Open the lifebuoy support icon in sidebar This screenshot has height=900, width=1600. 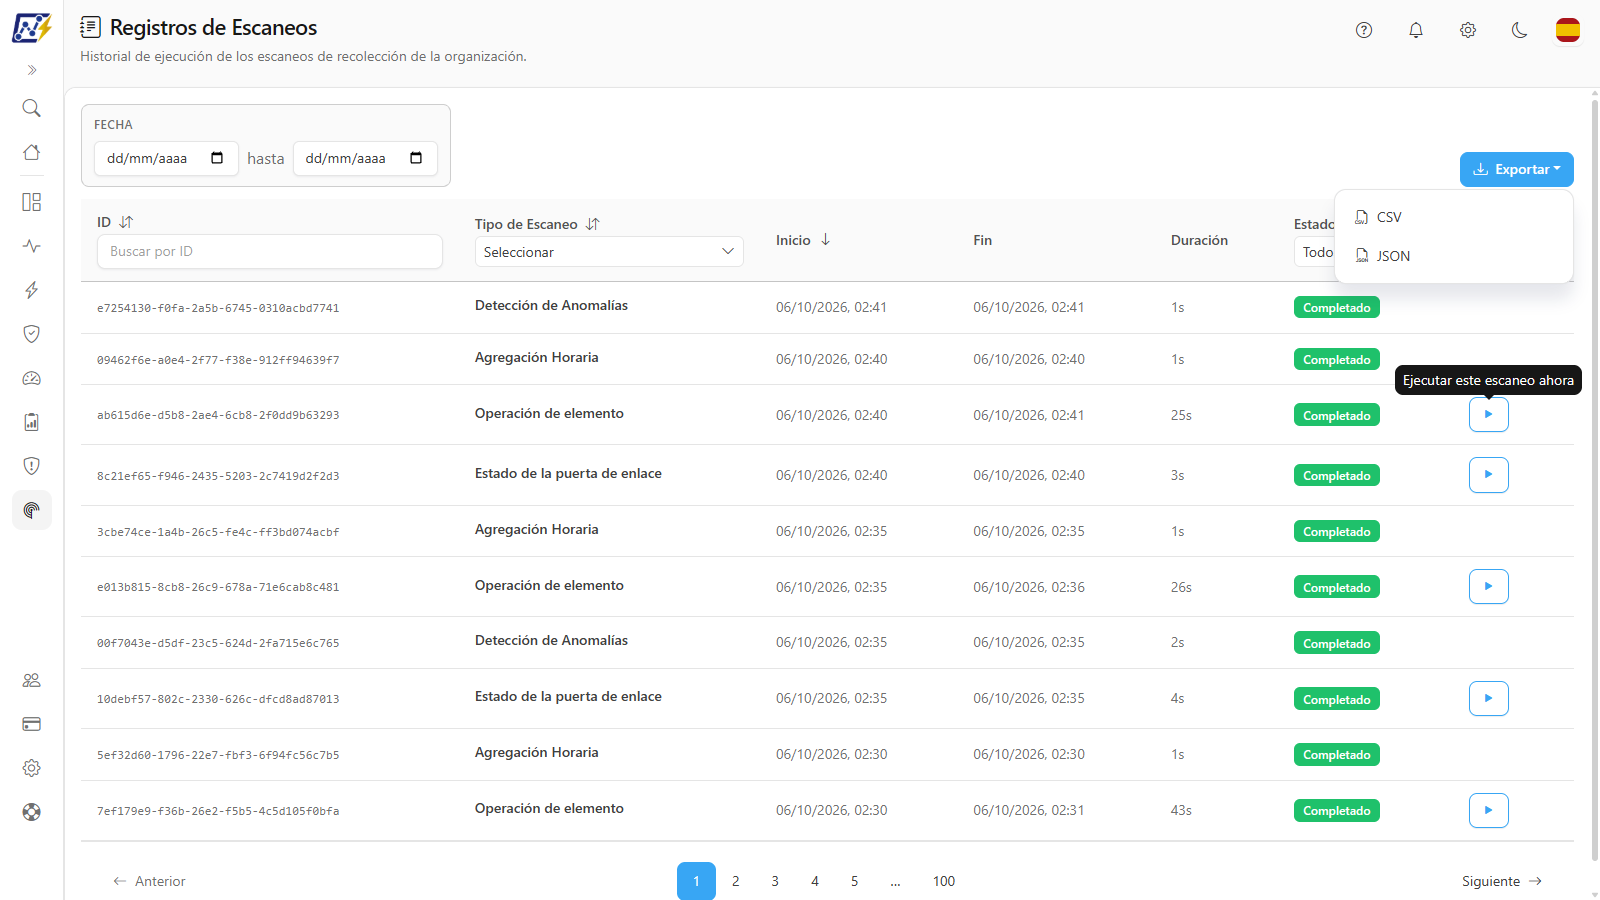pyautogui.click(x=32, y=812)
